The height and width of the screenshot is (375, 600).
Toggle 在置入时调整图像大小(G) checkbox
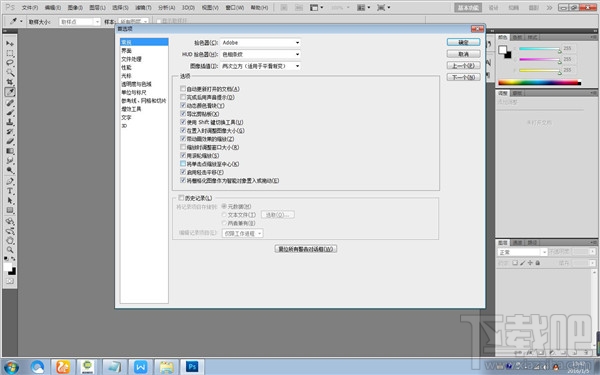pos(183,130)
